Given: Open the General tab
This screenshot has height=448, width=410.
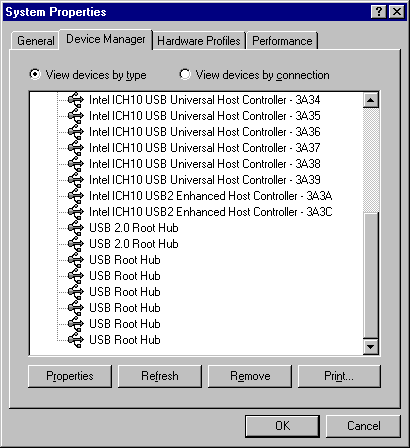Looking at the screenshot, I should pos(36,41).
